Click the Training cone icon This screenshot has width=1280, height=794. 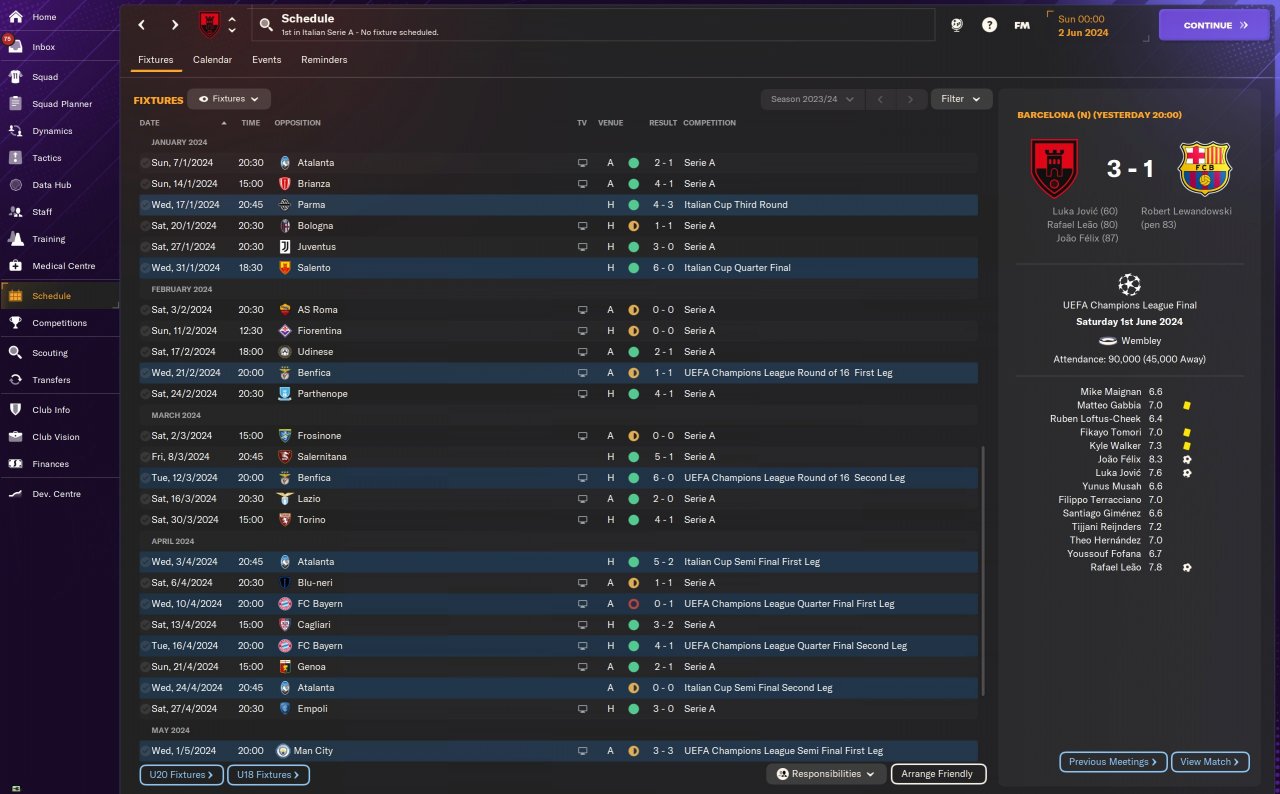[x=15, y=239]
